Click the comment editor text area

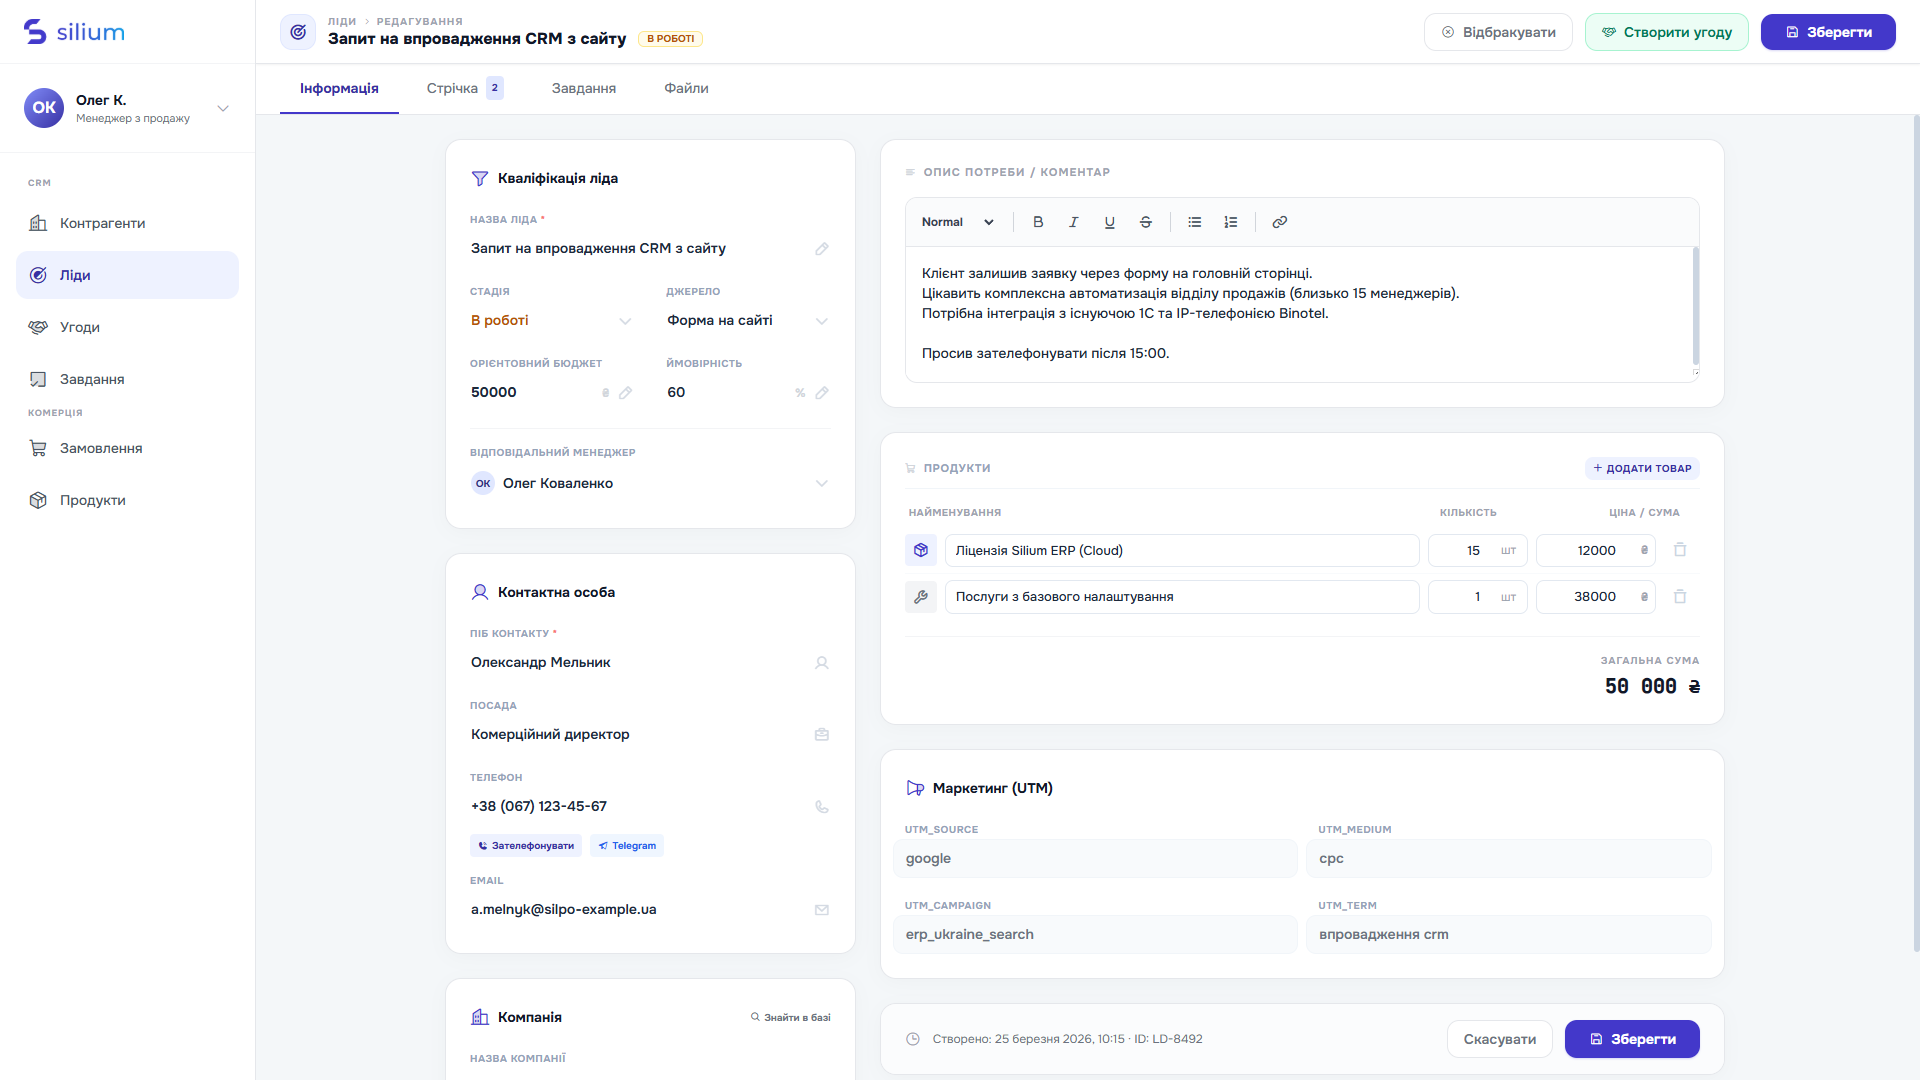(1298, 314)
